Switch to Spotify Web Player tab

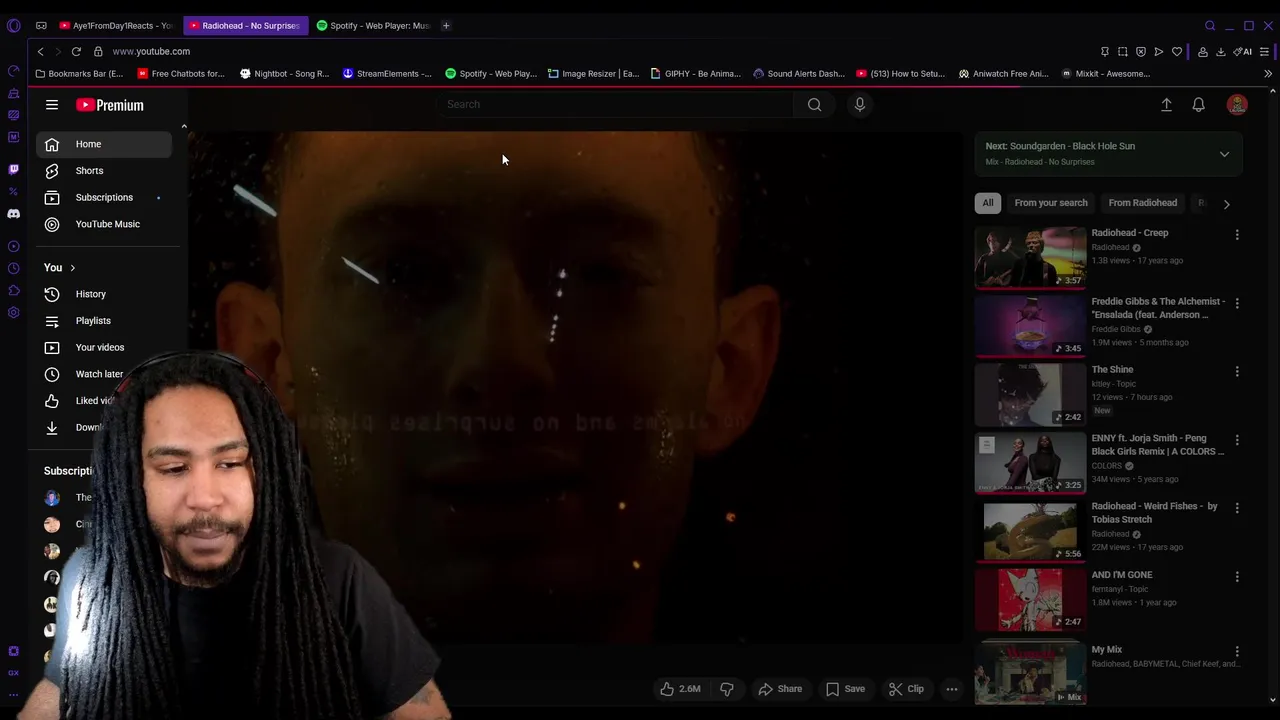tap(373, 26)
